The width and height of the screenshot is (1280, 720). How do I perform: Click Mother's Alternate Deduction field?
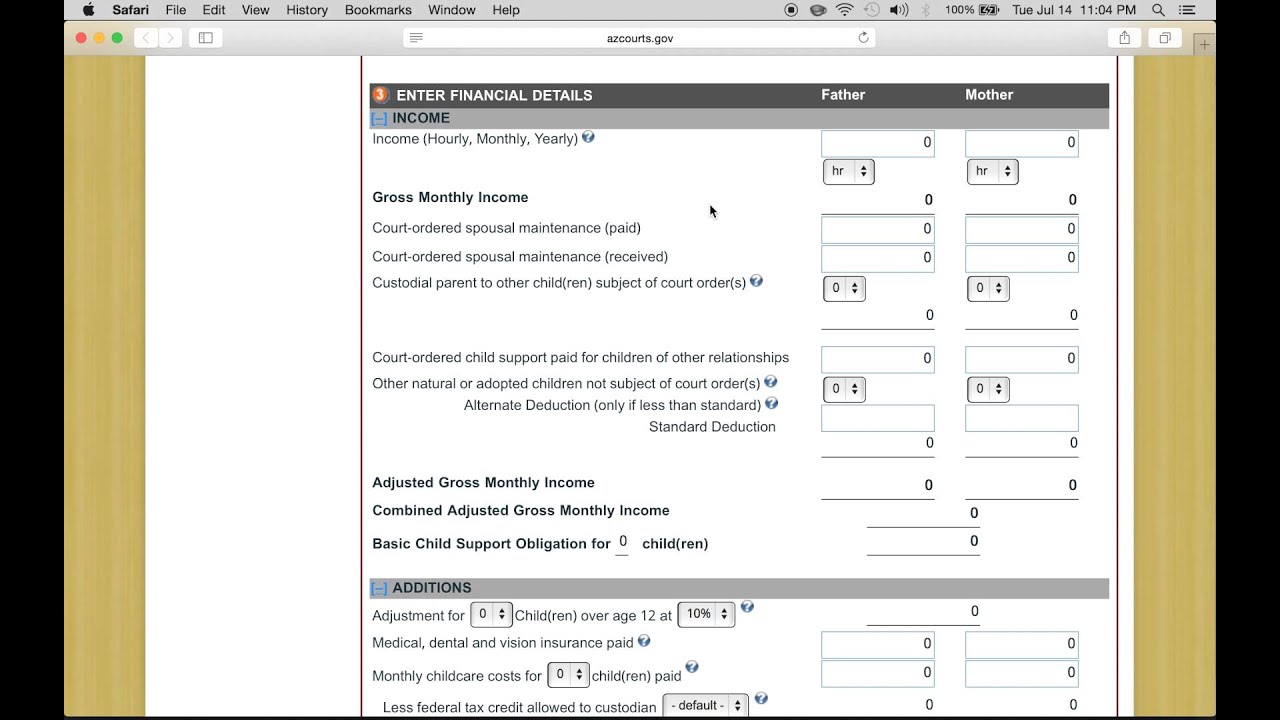coord(1022,418)
